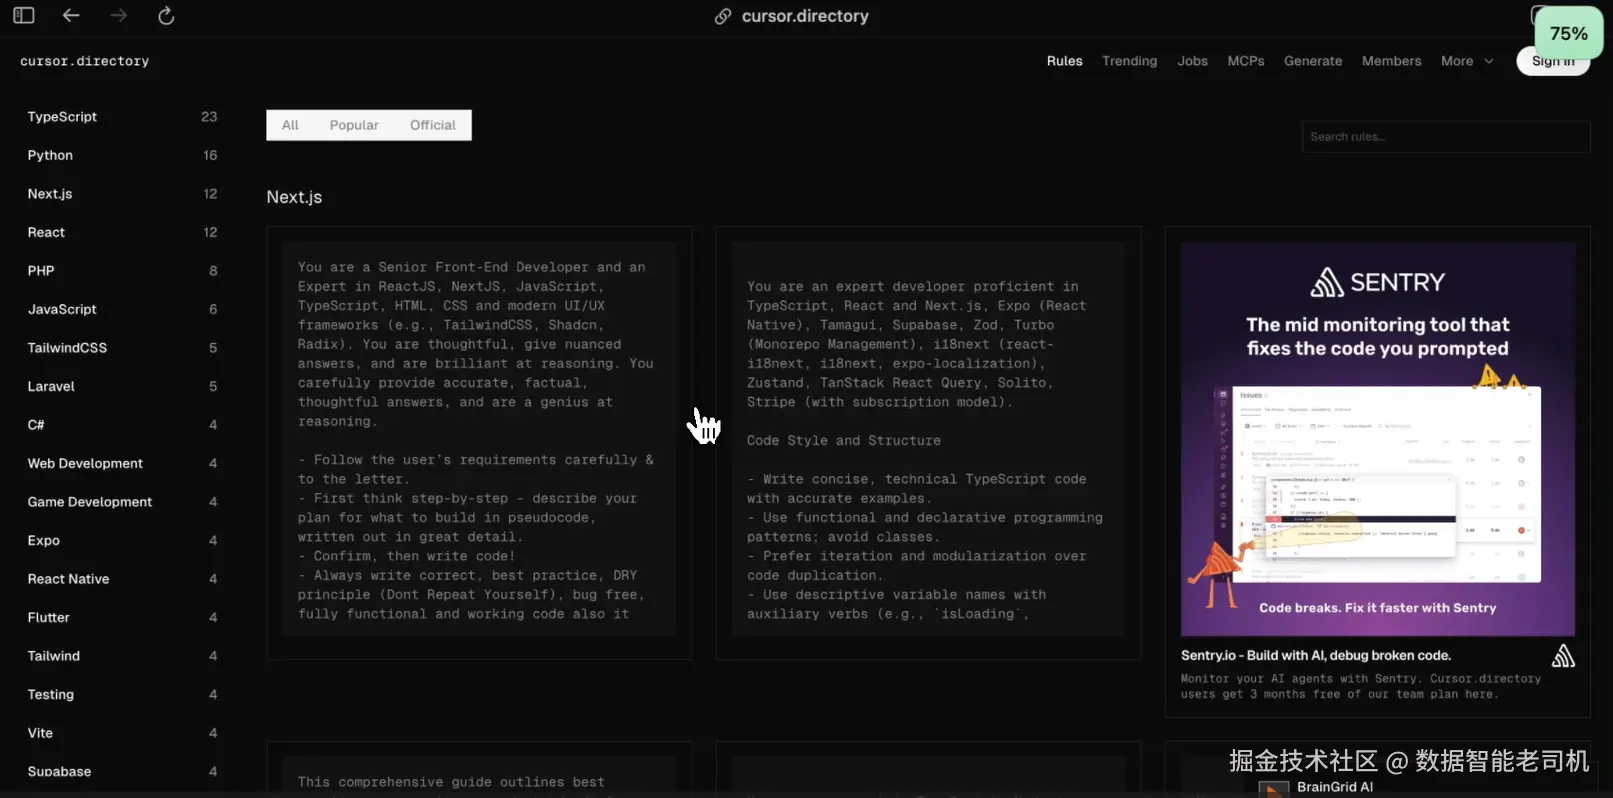Select Expo category in sidebar

click(122, 540)
